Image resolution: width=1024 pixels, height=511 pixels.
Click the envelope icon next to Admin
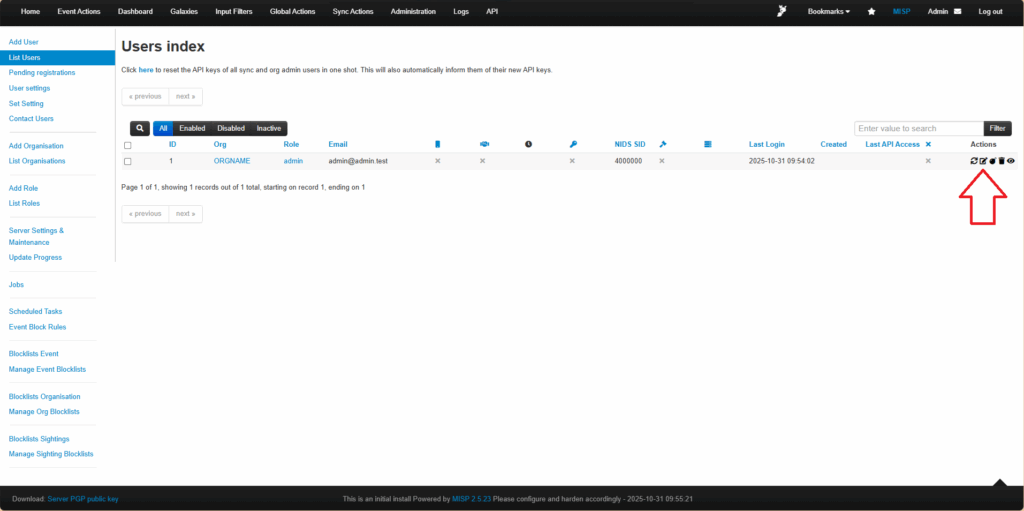[957, 12]
